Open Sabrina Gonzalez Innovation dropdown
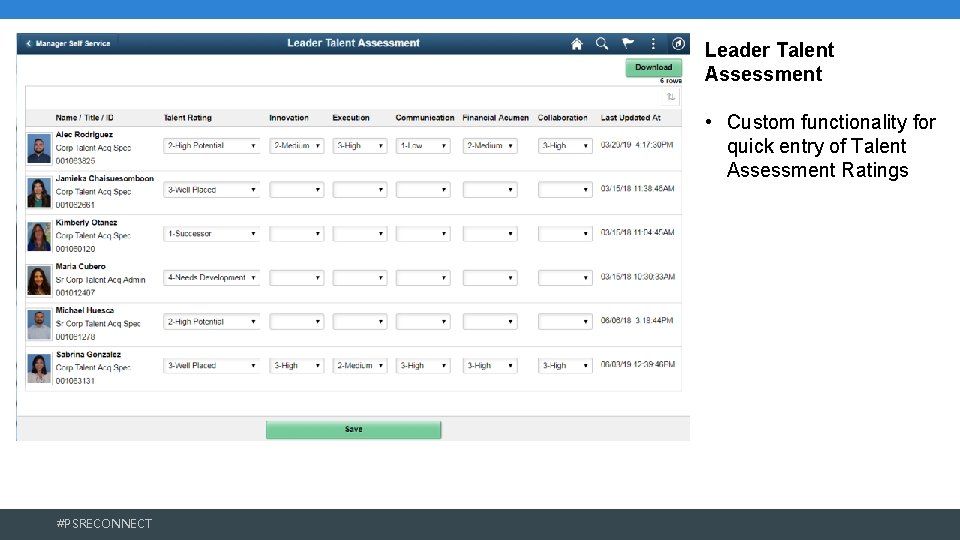Image resolution: width=960 pixels, height=540 pixels. 296,366
